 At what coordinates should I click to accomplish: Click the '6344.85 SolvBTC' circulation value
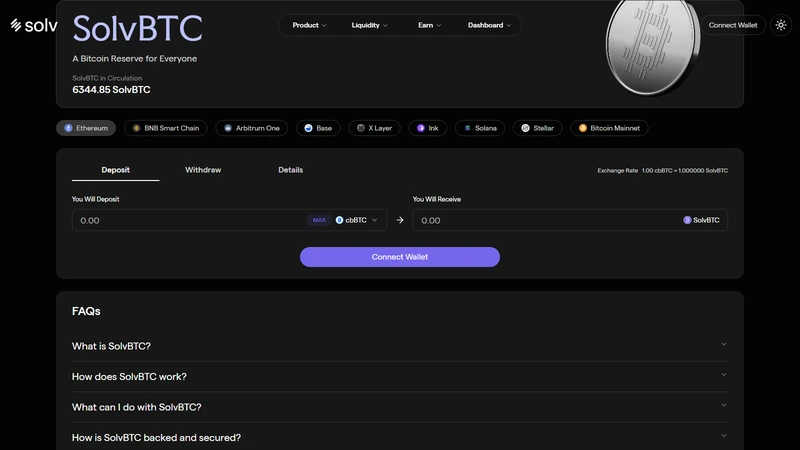coord(111,90)
